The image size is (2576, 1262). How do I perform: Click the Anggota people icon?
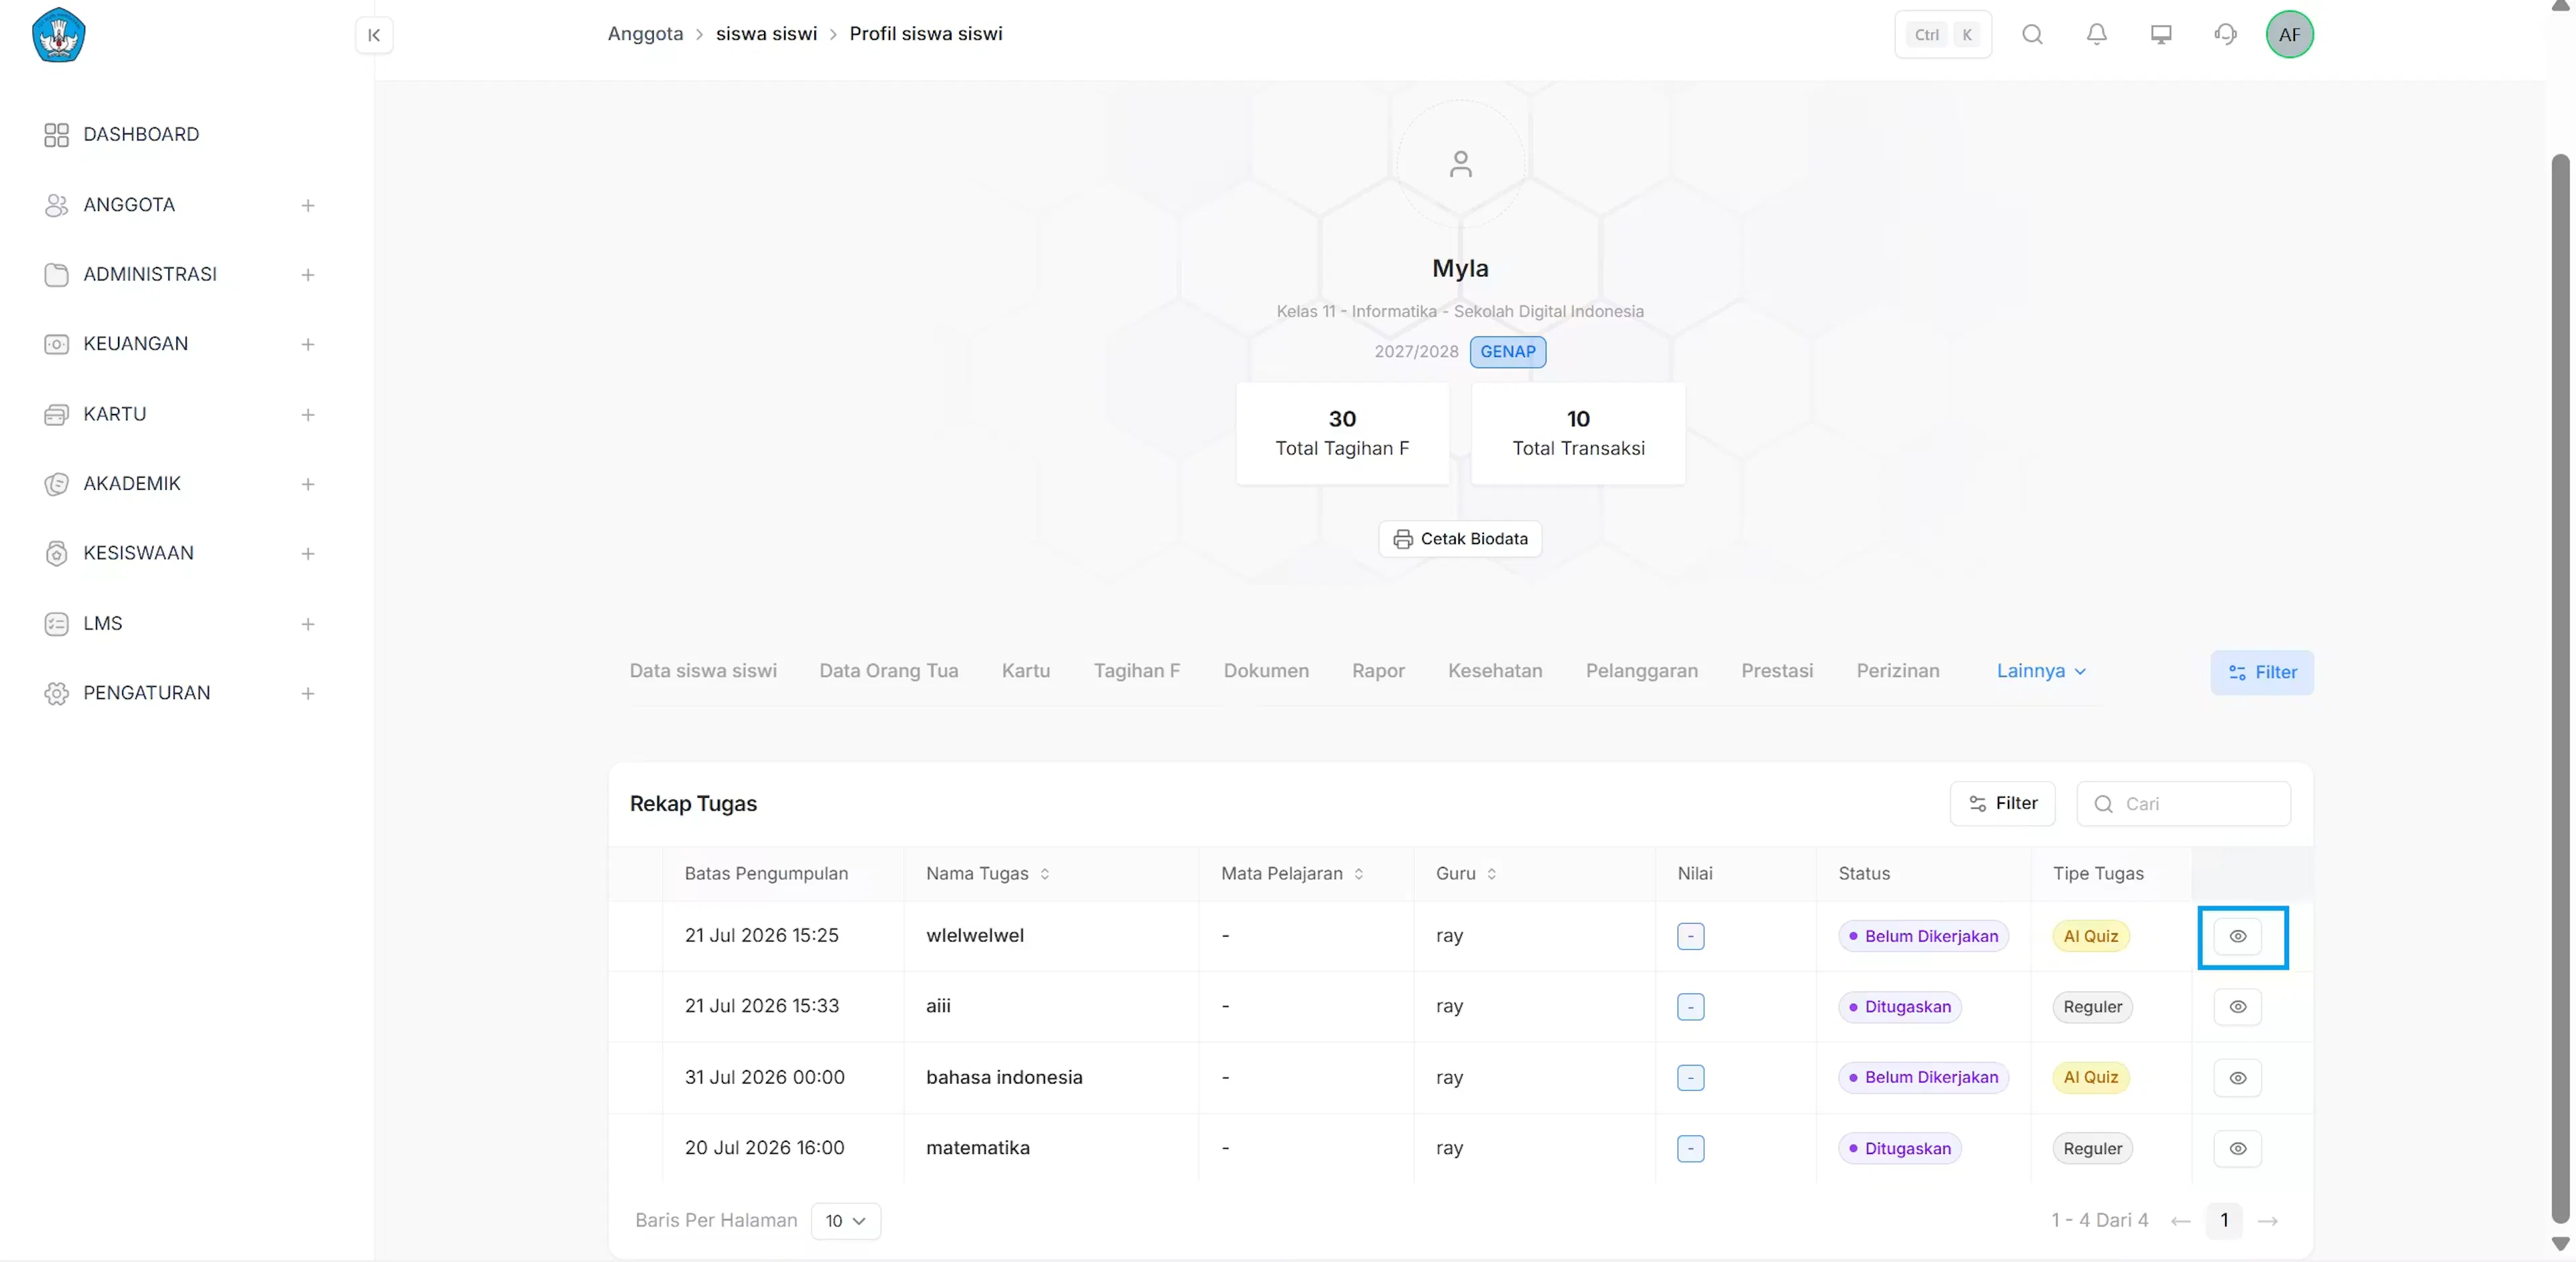click(x=56, y=205)
